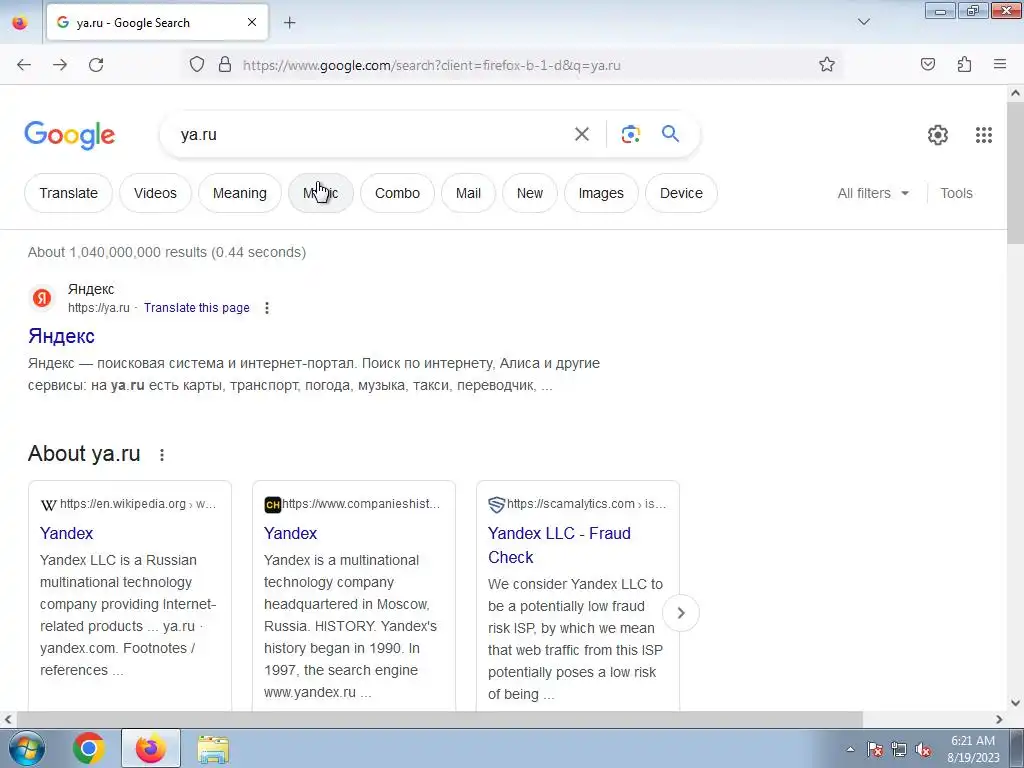Screen dimensions: 1024x768
Task: Apply the Device filter chip
Action: (x=681, y=193)
